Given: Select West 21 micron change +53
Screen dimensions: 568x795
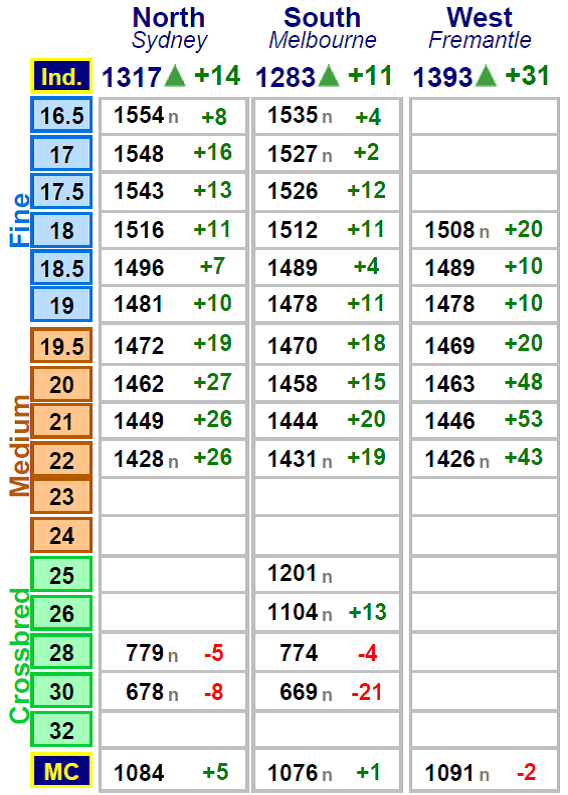Looking at the screenshot, I should coord(523,419).
